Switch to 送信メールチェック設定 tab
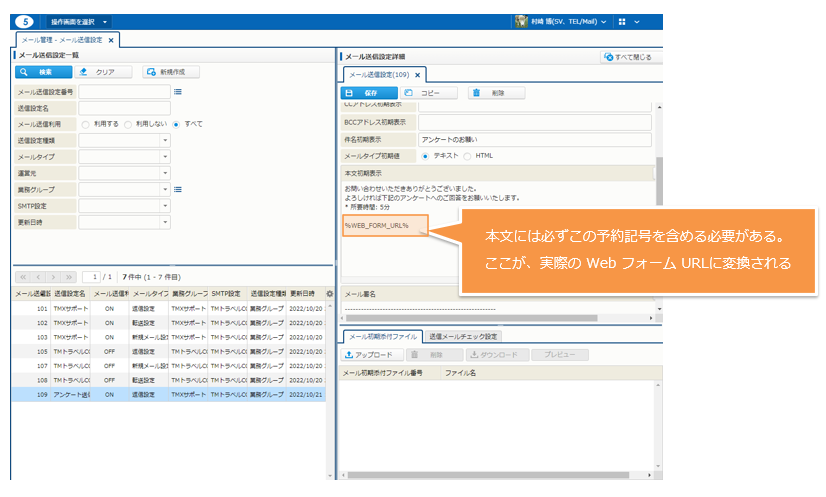Screen dimensions: 826x497 pos(464,337)
